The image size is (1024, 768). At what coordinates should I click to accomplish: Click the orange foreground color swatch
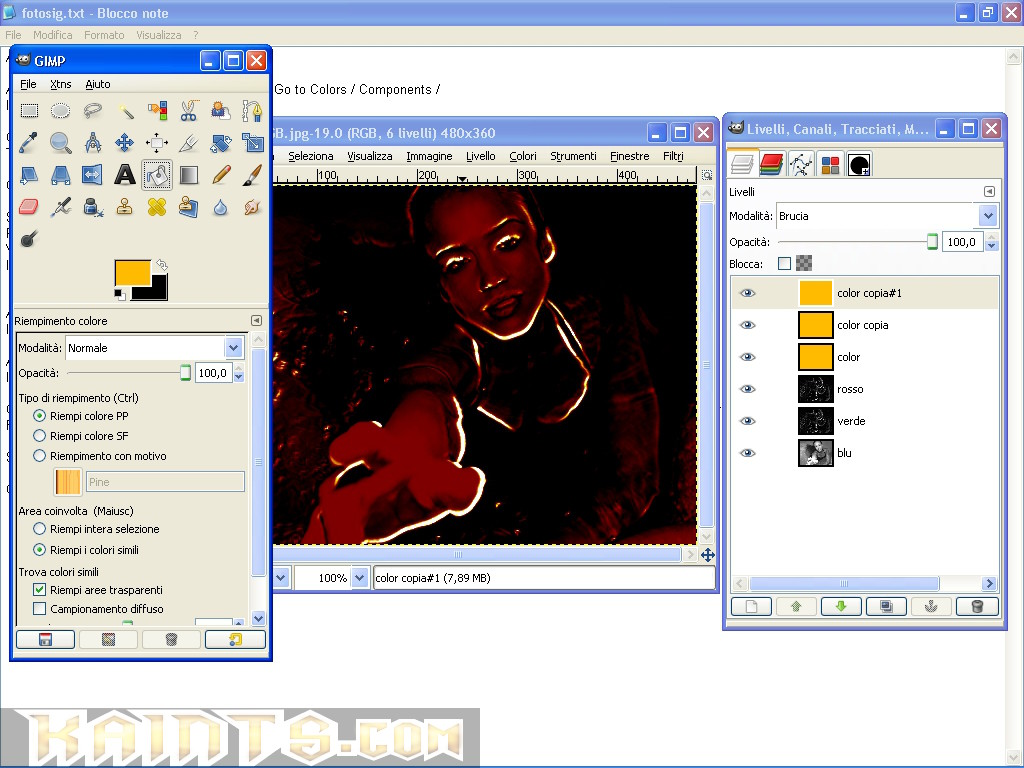pos(133,272)
